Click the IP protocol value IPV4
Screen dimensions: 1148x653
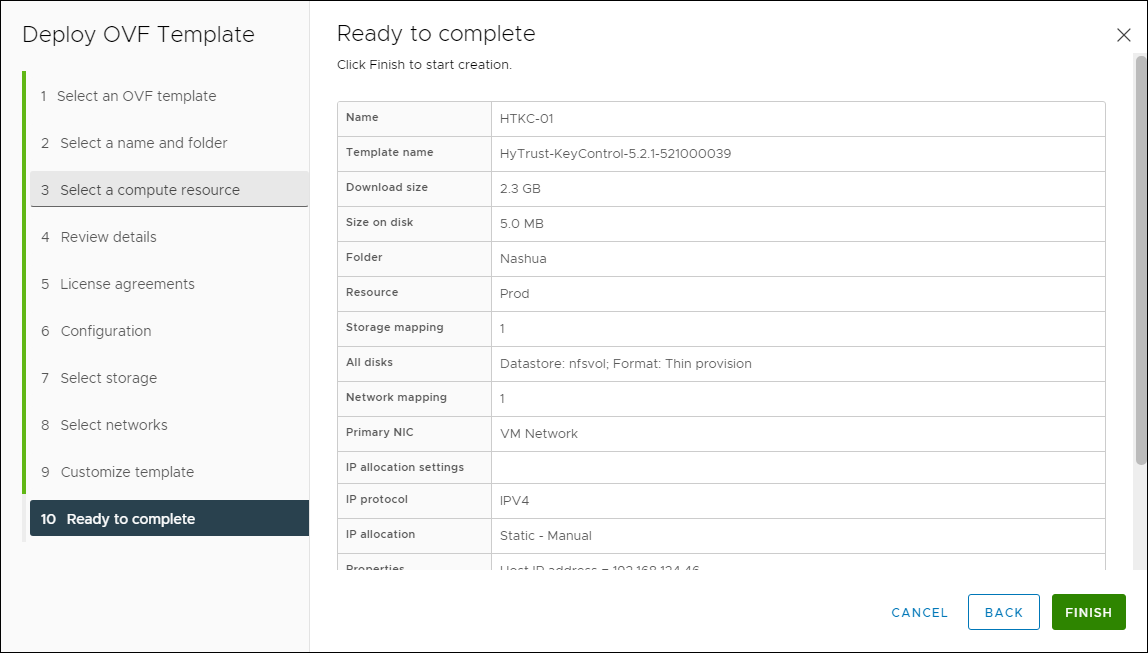[x=514, y=501]
